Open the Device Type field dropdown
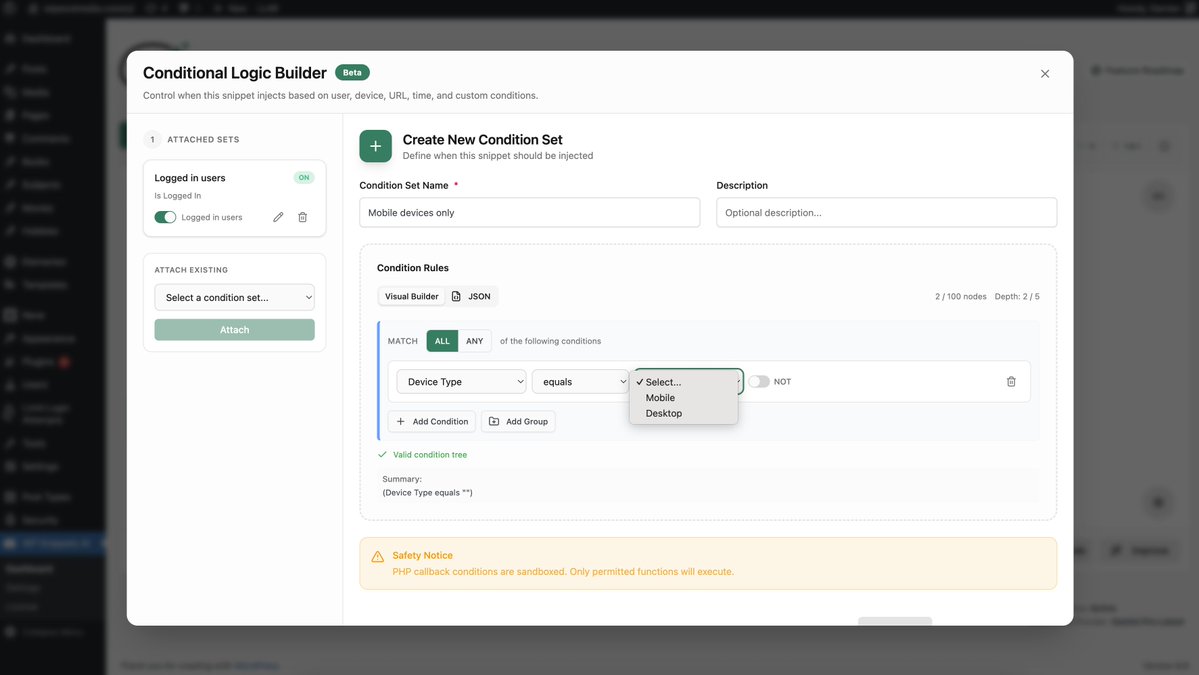This screenshot has width=1199, height=675. [x=460, y=381]
